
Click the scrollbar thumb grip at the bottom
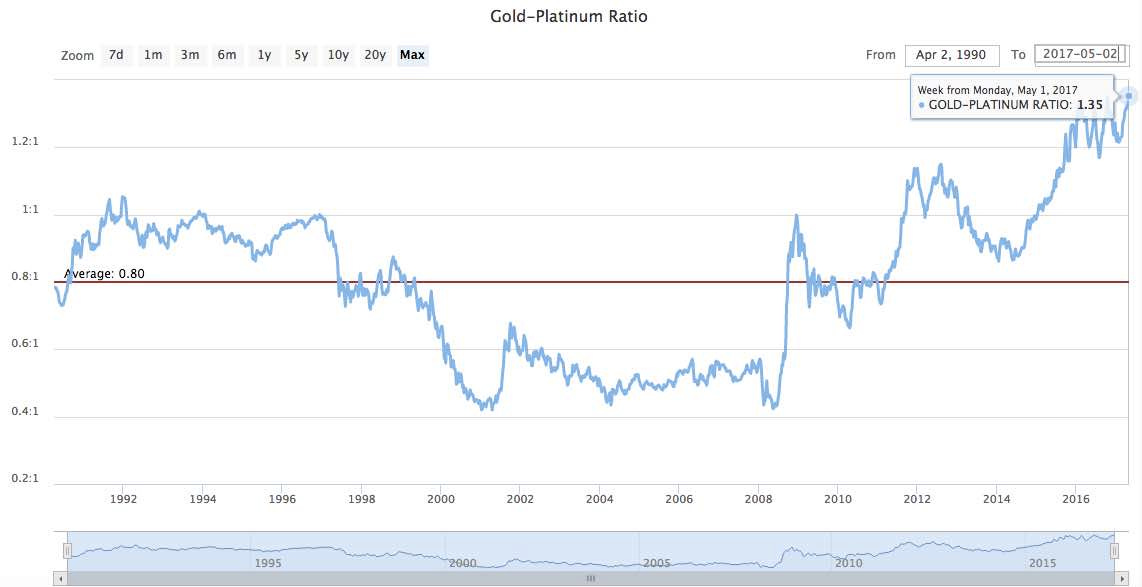[x=590, y=578]
